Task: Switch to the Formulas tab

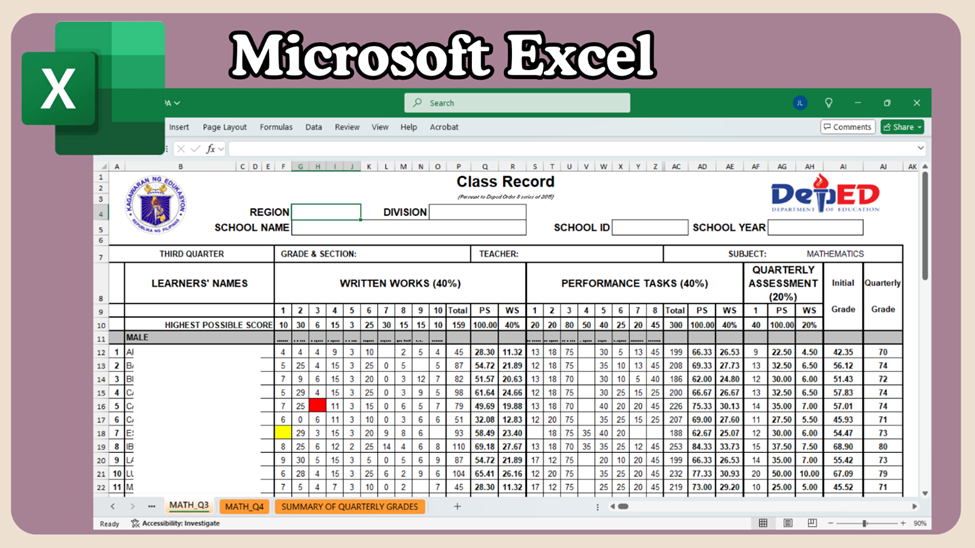Action: pos(276,127)
